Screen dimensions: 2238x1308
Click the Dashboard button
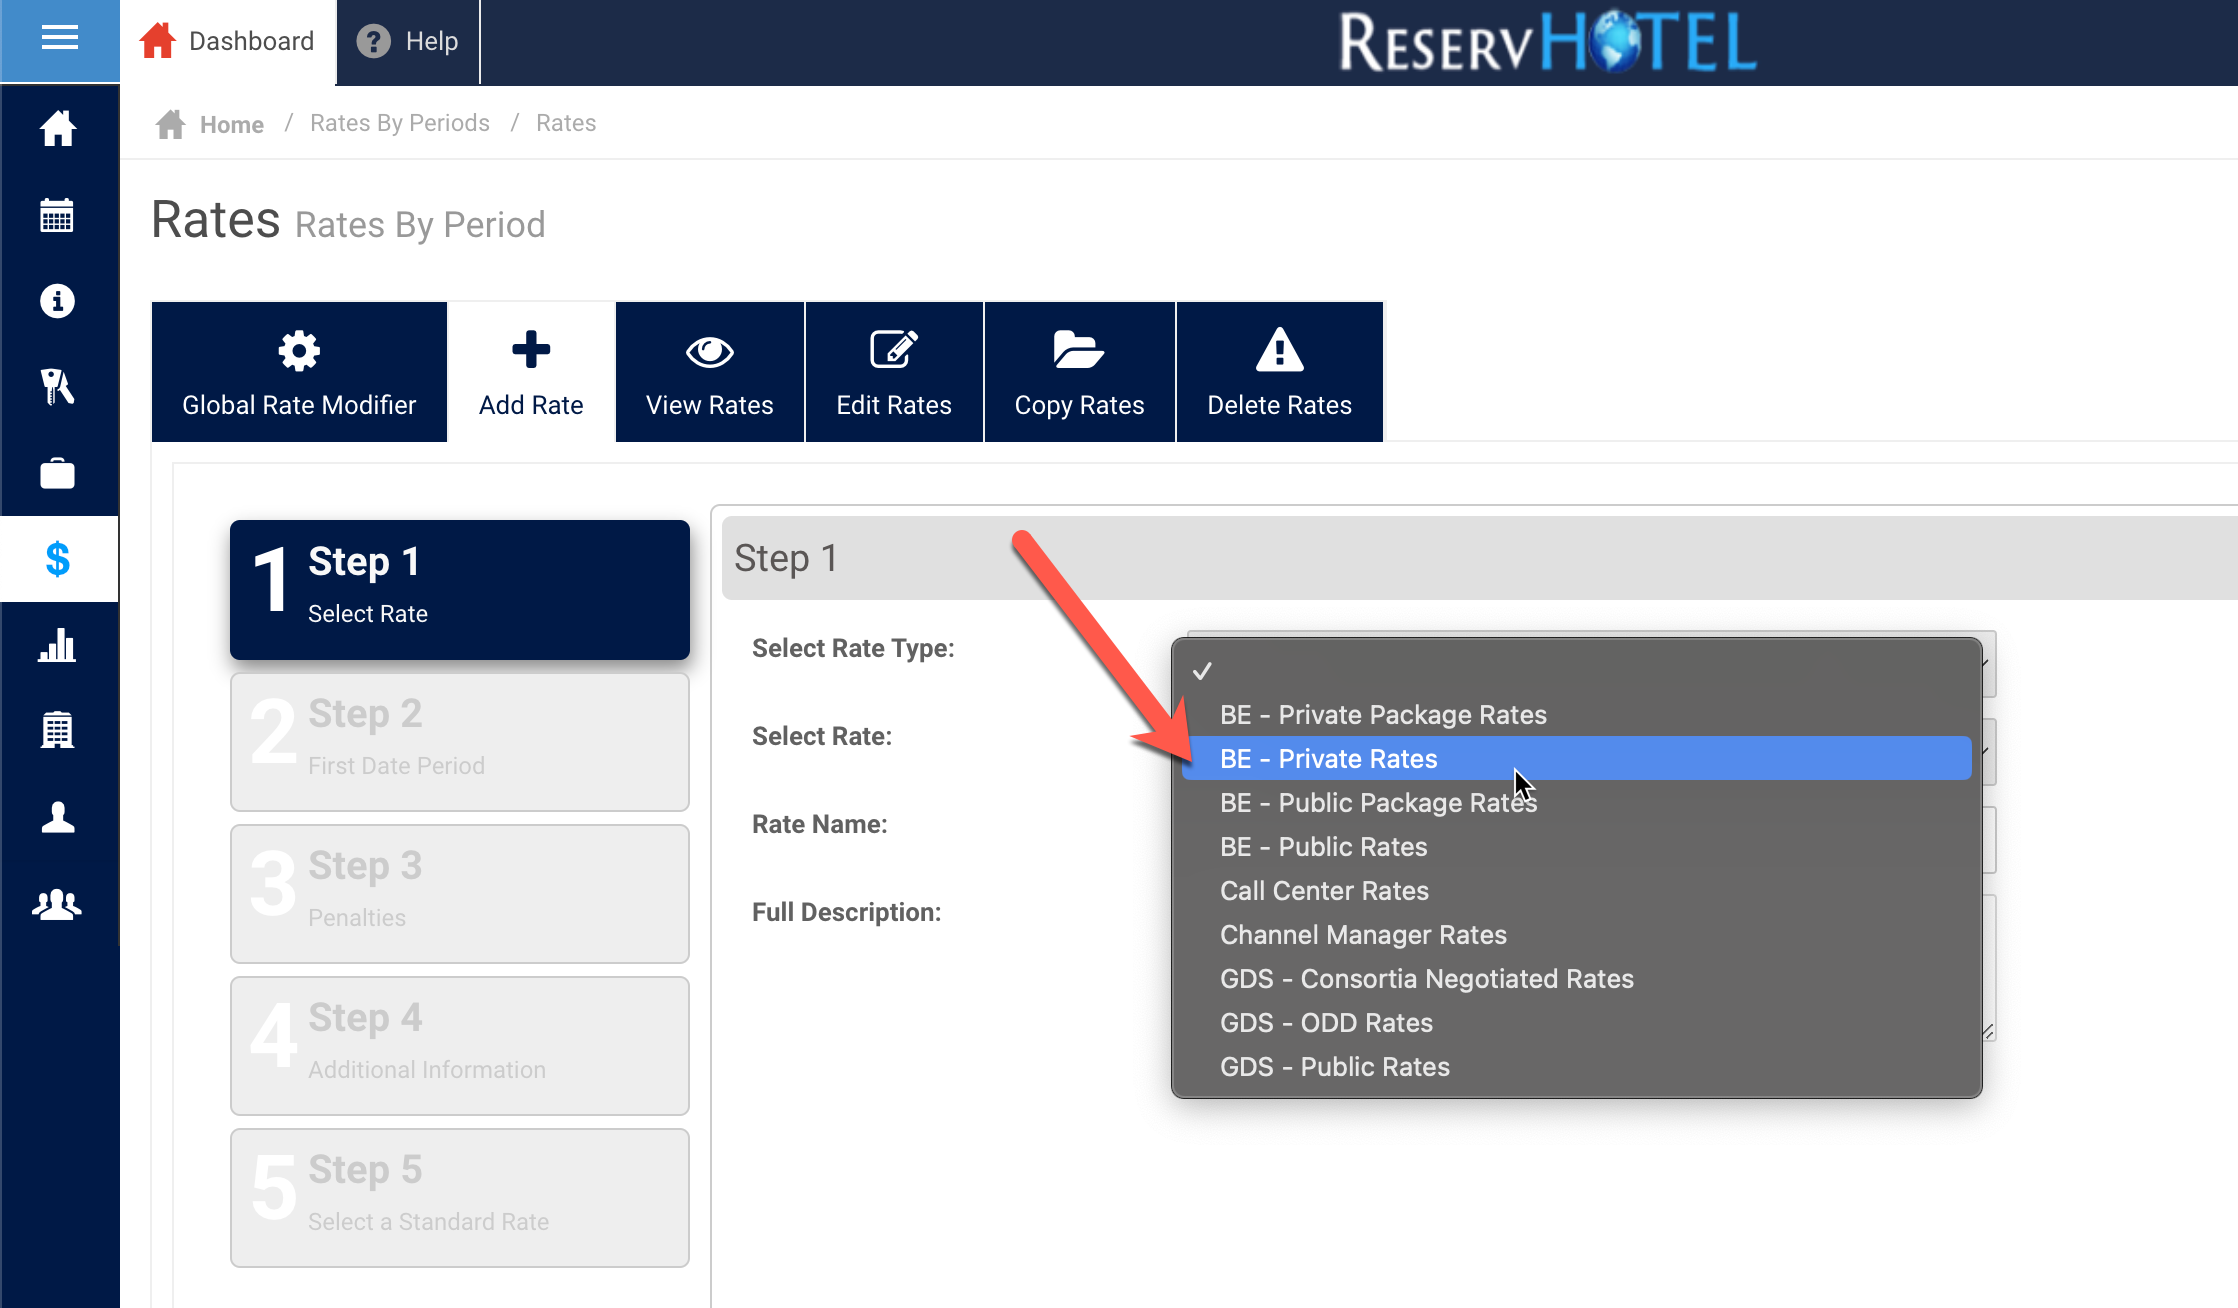pos(228,41)
